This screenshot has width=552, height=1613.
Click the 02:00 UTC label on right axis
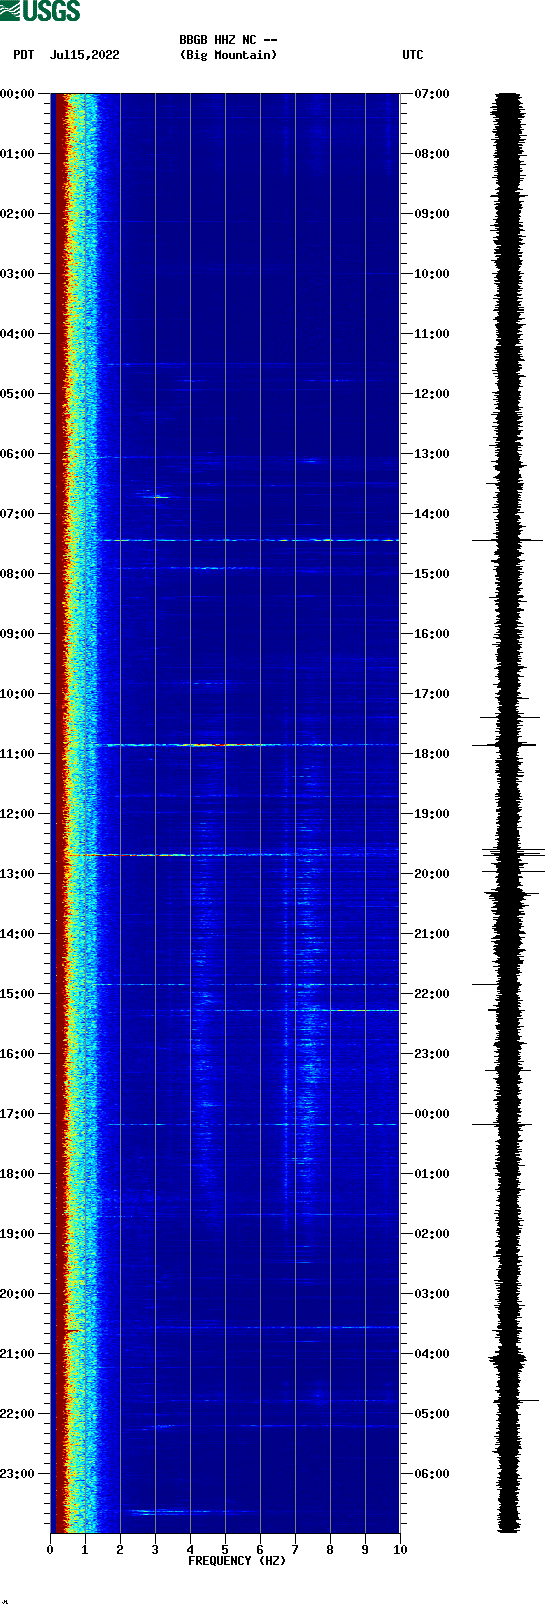432,1234
